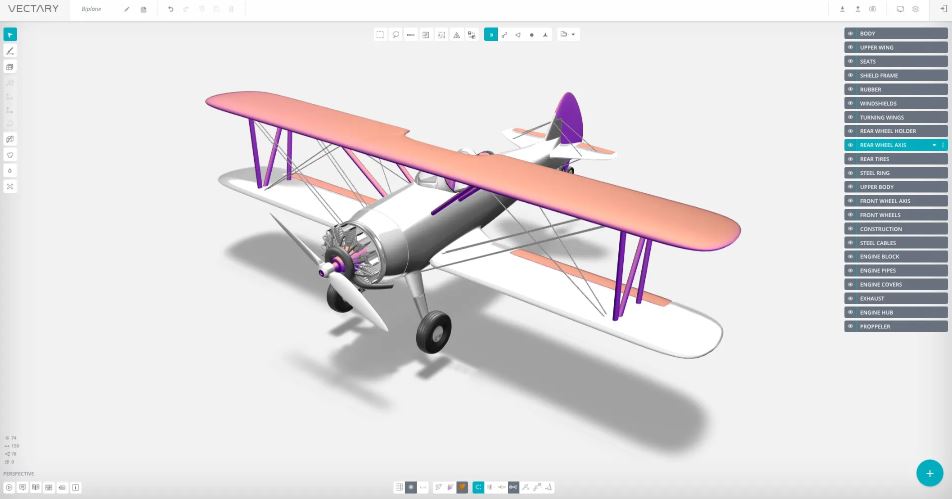Image resolution: width=952 pixels, height=499 pixels.
Task: Click the crossed-arrows icon at bottom of left toolbar
Action: point(10,186)
